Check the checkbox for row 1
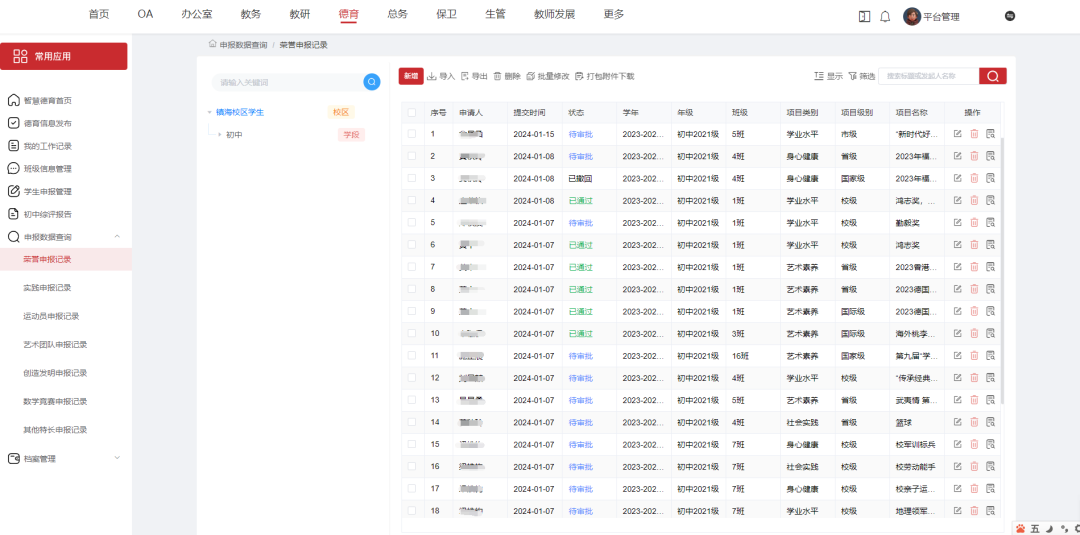 coord(412,133)
